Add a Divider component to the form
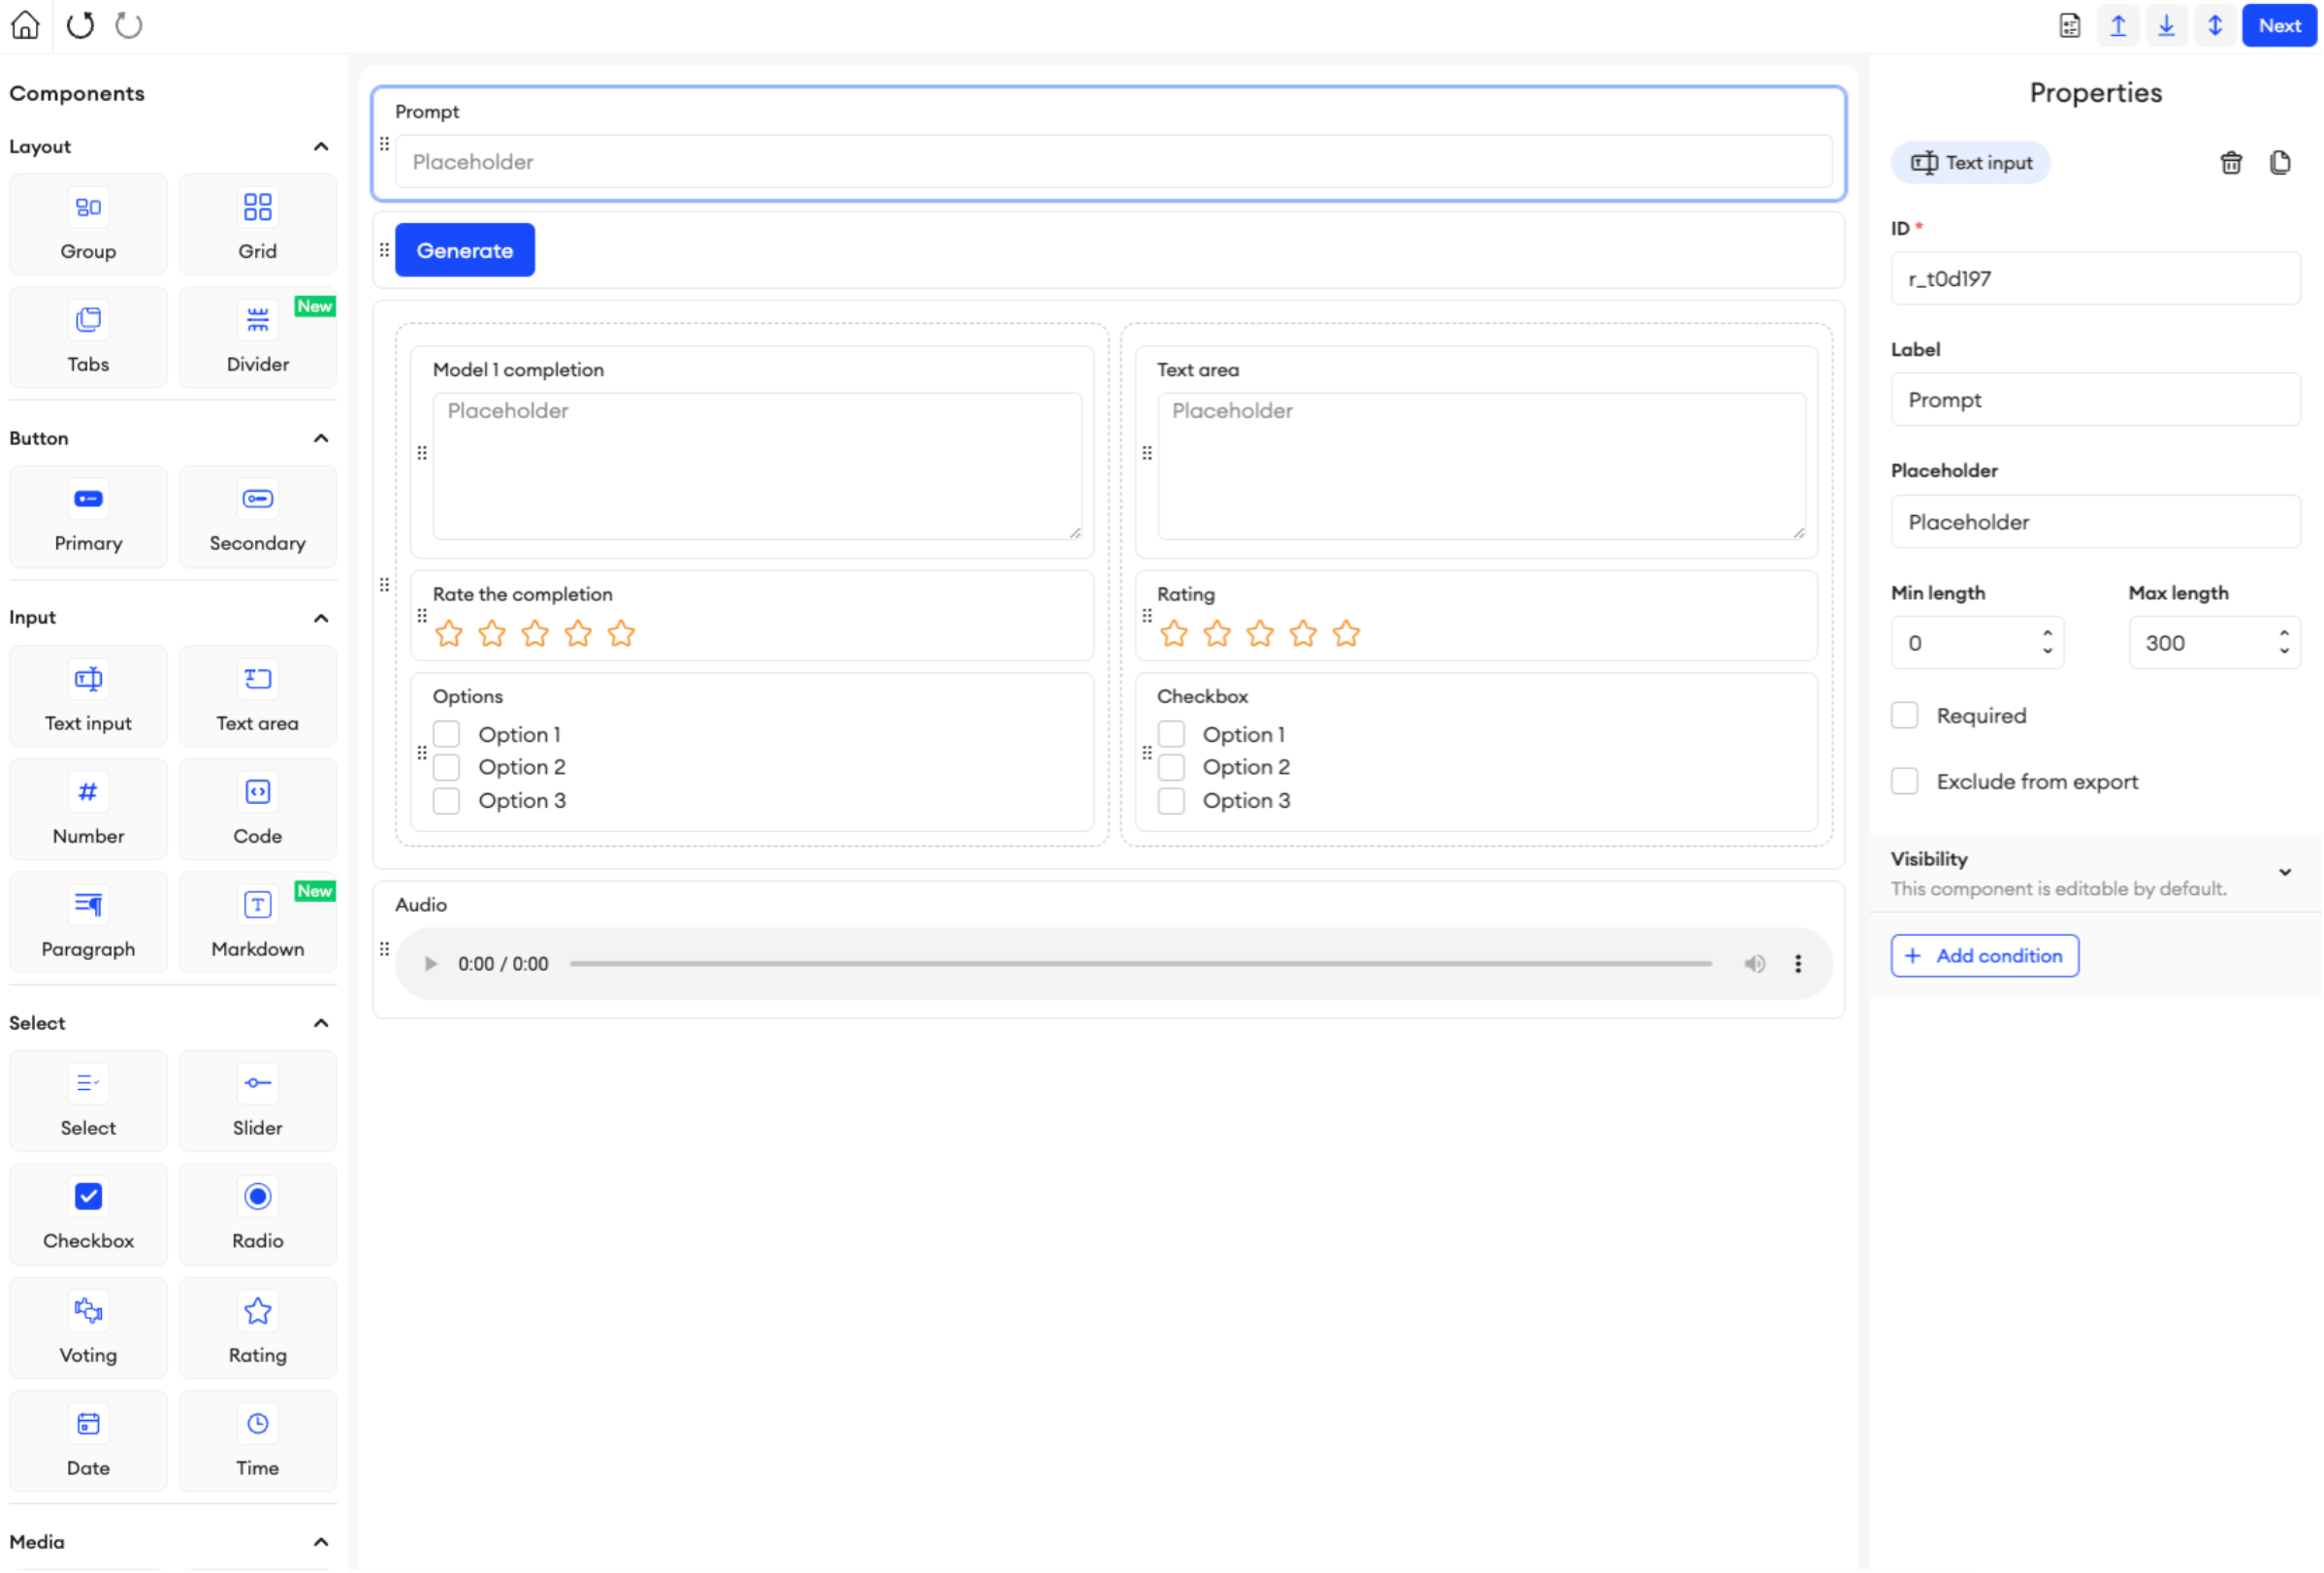The height and width of the screenshot is (1573, 2324). [257, 336]
